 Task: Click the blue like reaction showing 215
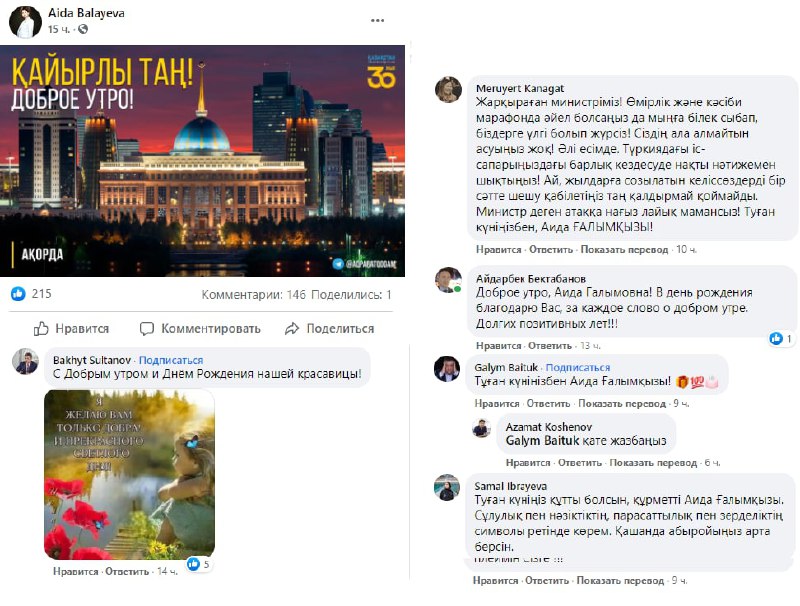[x=18, y=293]
